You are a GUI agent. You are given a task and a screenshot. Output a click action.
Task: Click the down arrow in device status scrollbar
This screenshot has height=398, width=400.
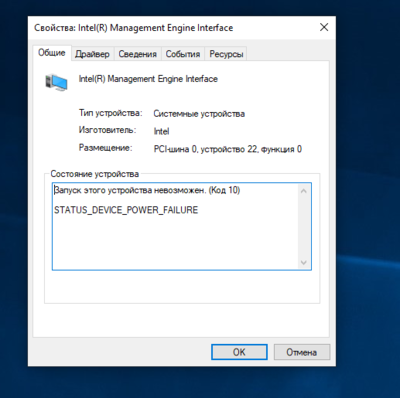[x=303, y=262]
